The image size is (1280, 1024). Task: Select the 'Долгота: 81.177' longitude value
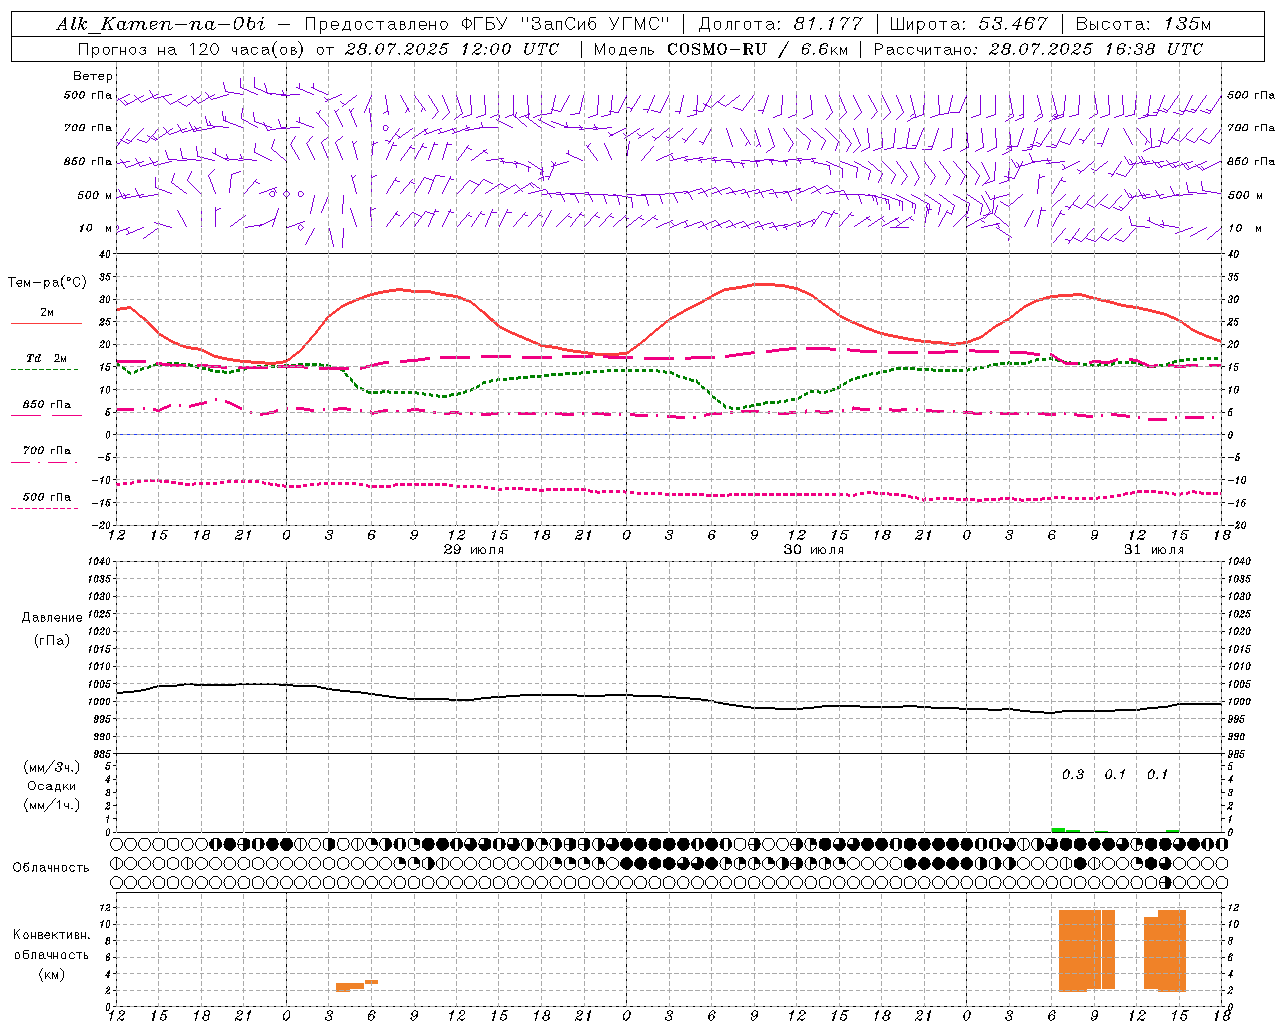[782, 24]
